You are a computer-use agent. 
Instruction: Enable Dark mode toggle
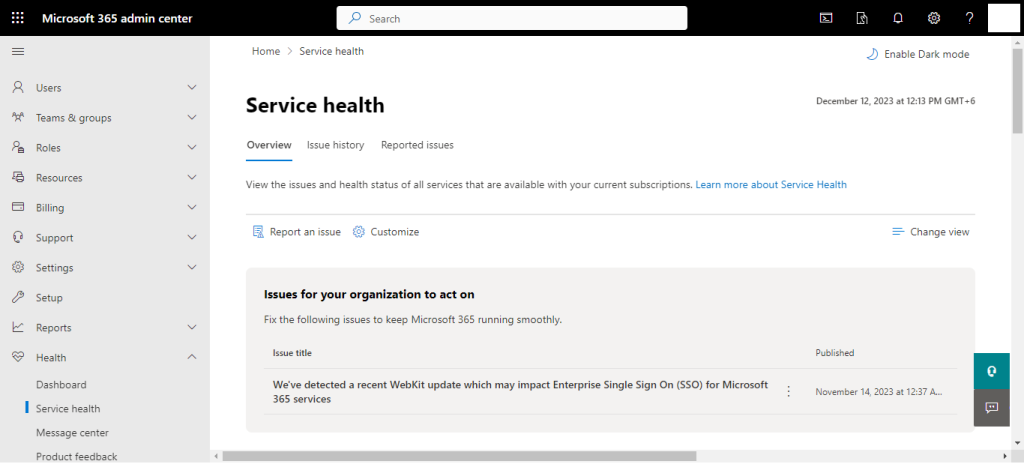918,54
